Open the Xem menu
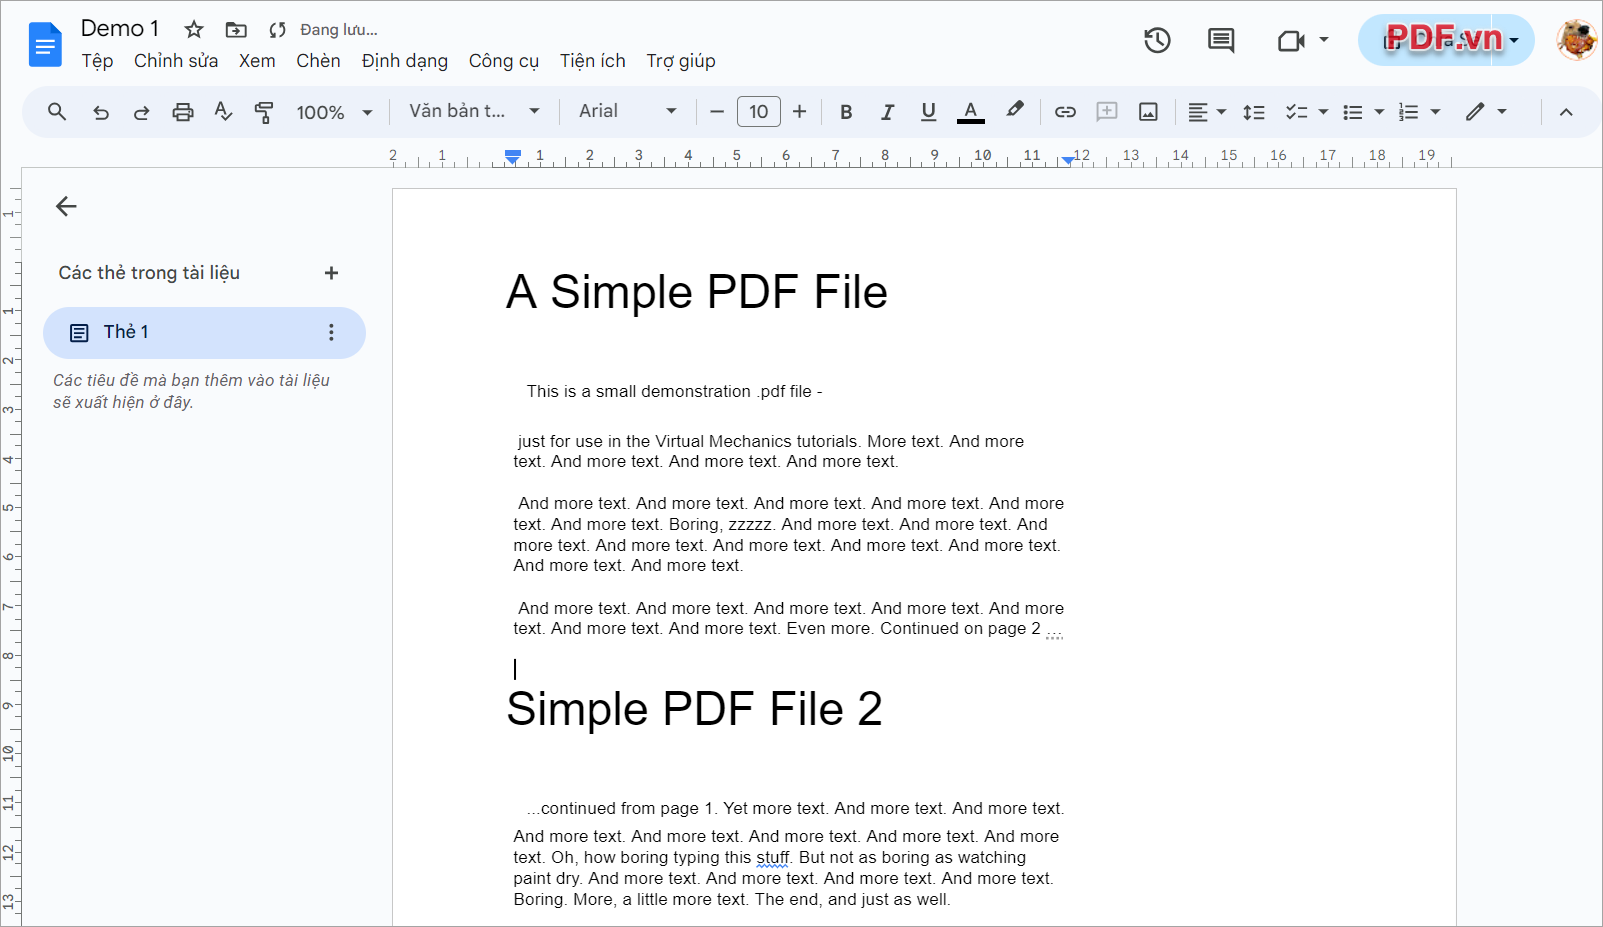The image size is (1603, 927). tap(257, 61)
